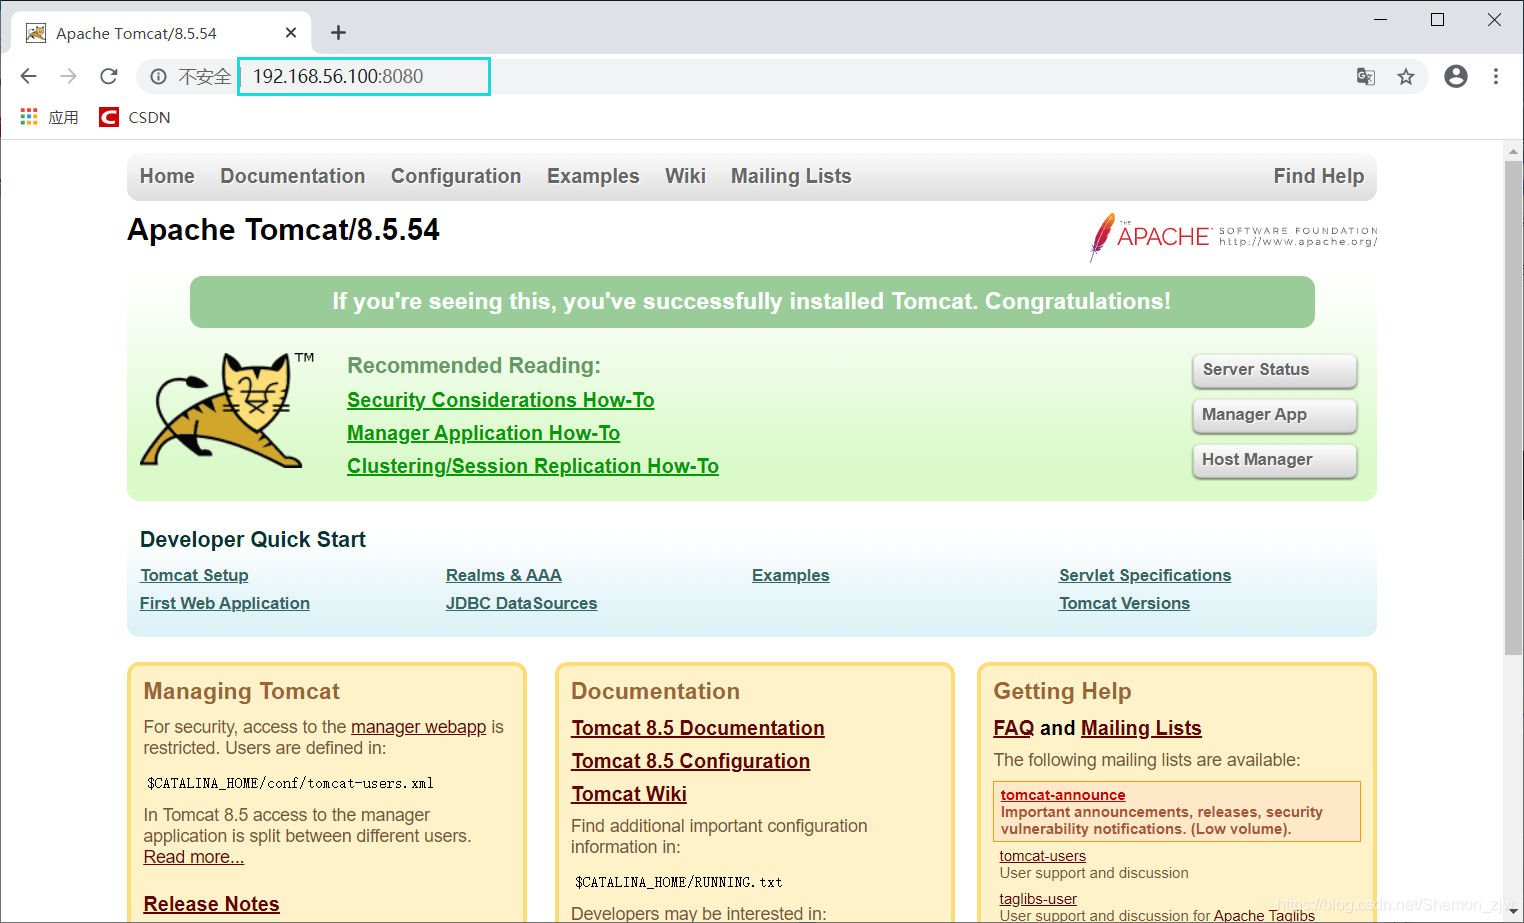
Task: Open Clustering/Session Replication How-To link
Action: 533,466
